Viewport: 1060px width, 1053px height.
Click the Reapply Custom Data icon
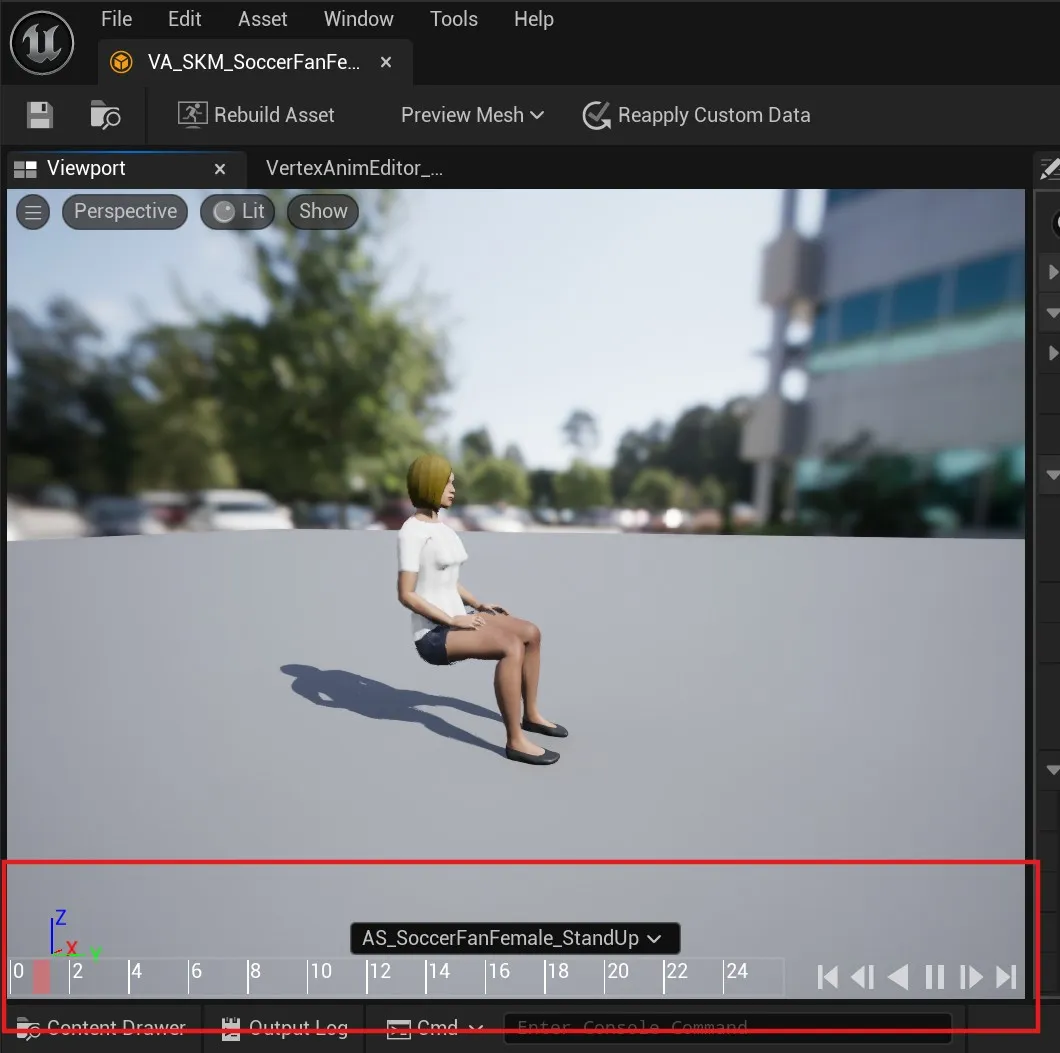(597, 115)
